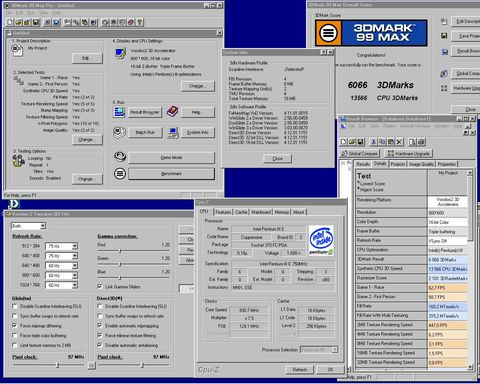
Task: Click the System Info computer icon
Action: click(173, 132)
